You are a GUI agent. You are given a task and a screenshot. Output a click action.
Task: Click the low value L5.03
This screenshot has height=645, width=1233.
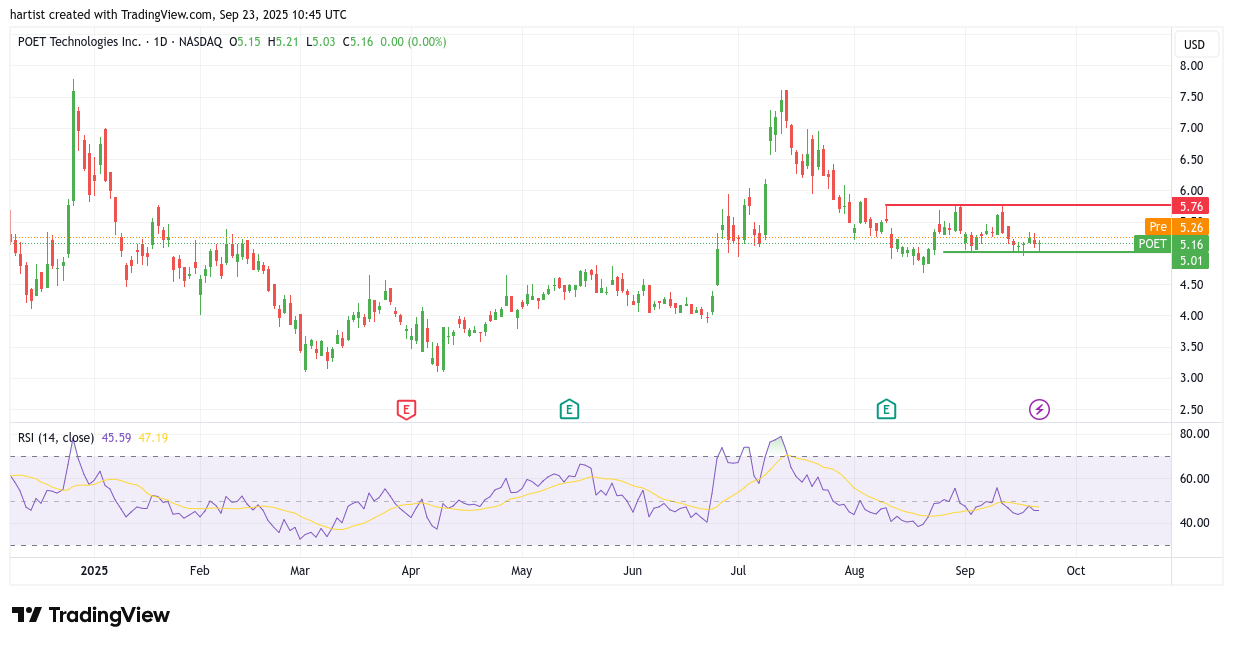pyautogui.click(x=320, y=42)
